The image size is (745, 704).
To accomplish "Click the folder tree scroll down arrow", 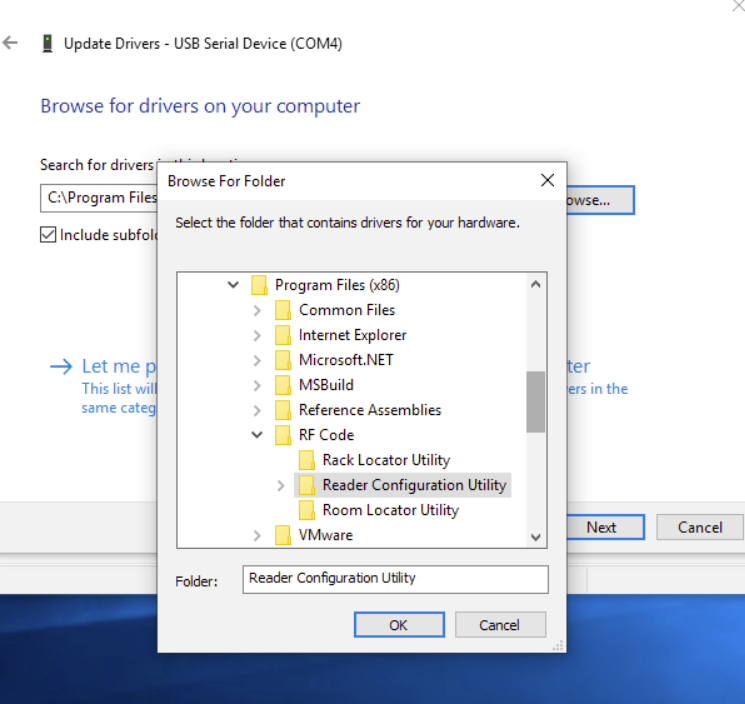I will coord(536,537).
